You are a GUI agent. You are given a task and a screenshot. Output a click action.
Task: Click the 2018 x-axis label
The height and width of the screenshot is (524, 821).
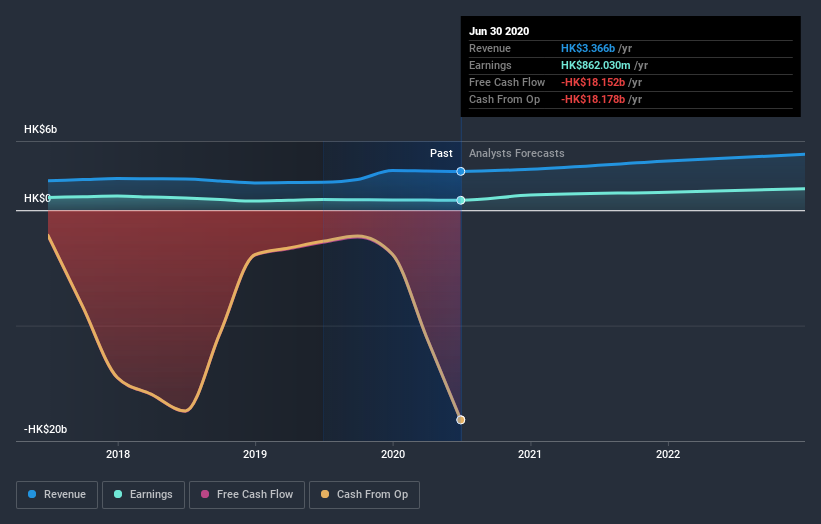click(x=118, y=454)
